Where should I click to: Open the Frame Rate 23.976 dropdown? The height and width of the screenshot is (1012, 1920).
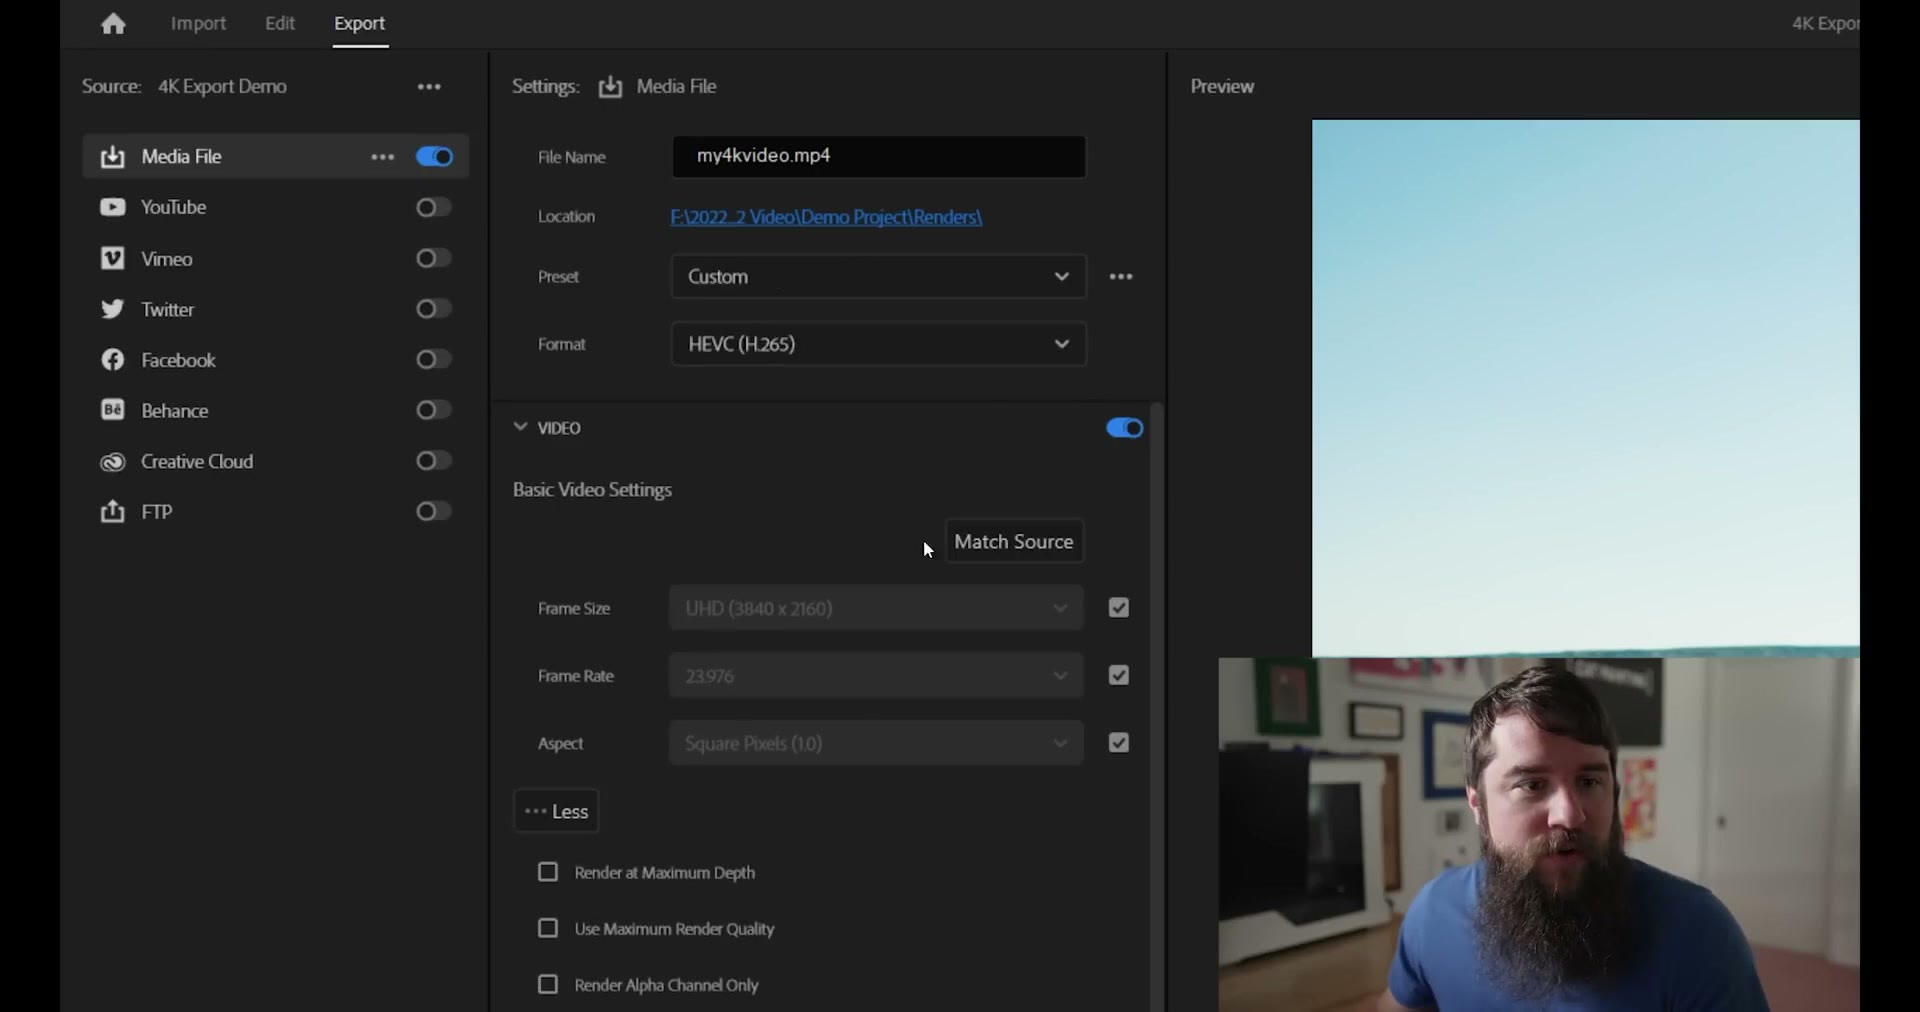[876, 676]
